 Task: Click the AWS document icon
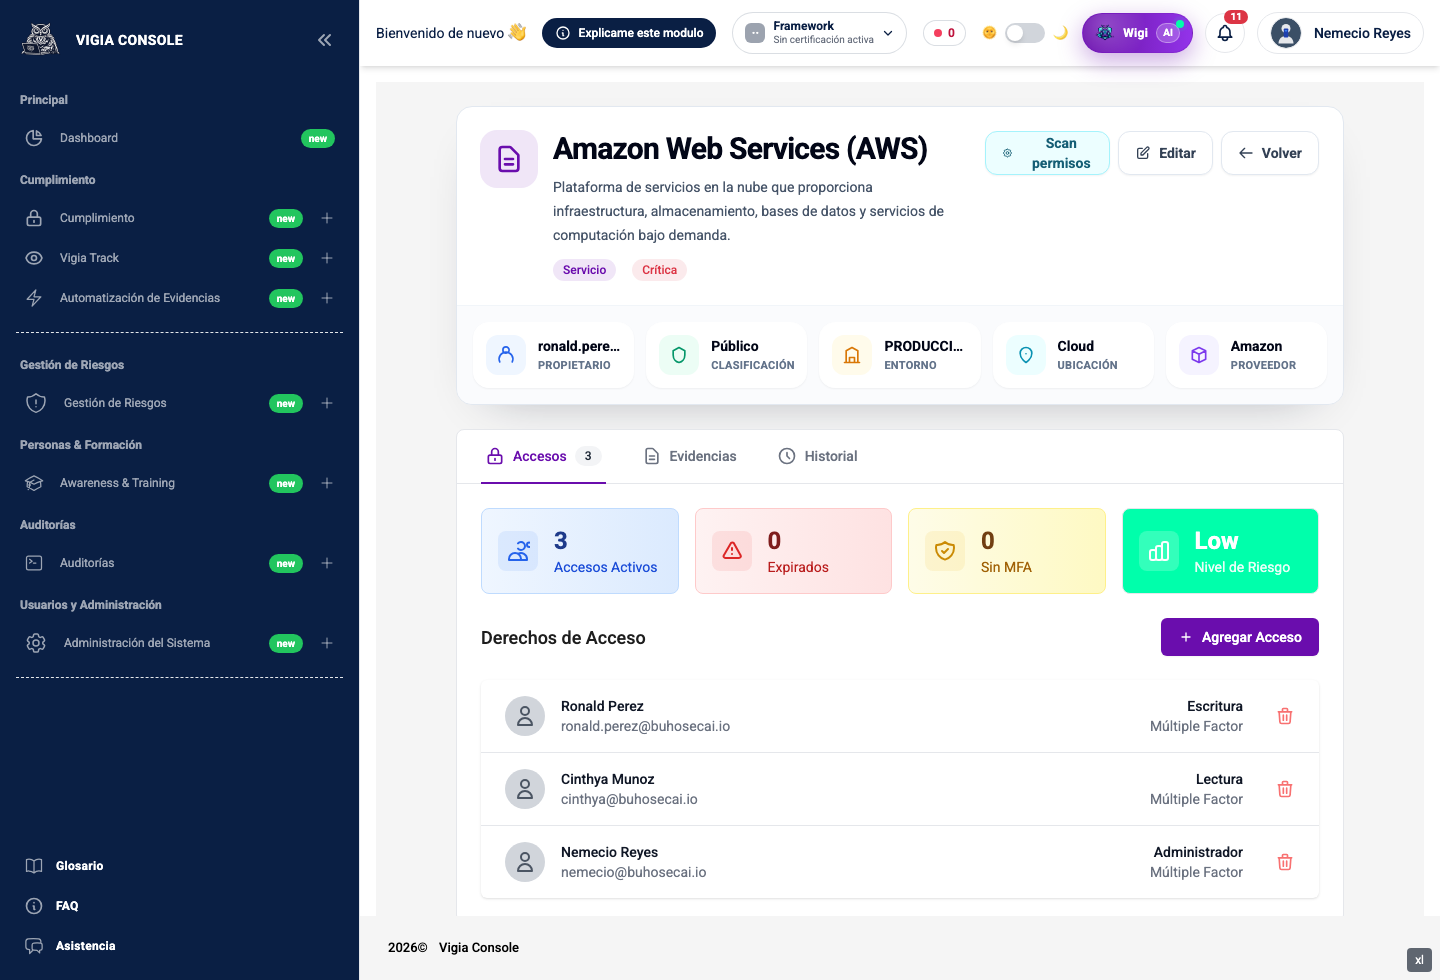coord(509,159)
